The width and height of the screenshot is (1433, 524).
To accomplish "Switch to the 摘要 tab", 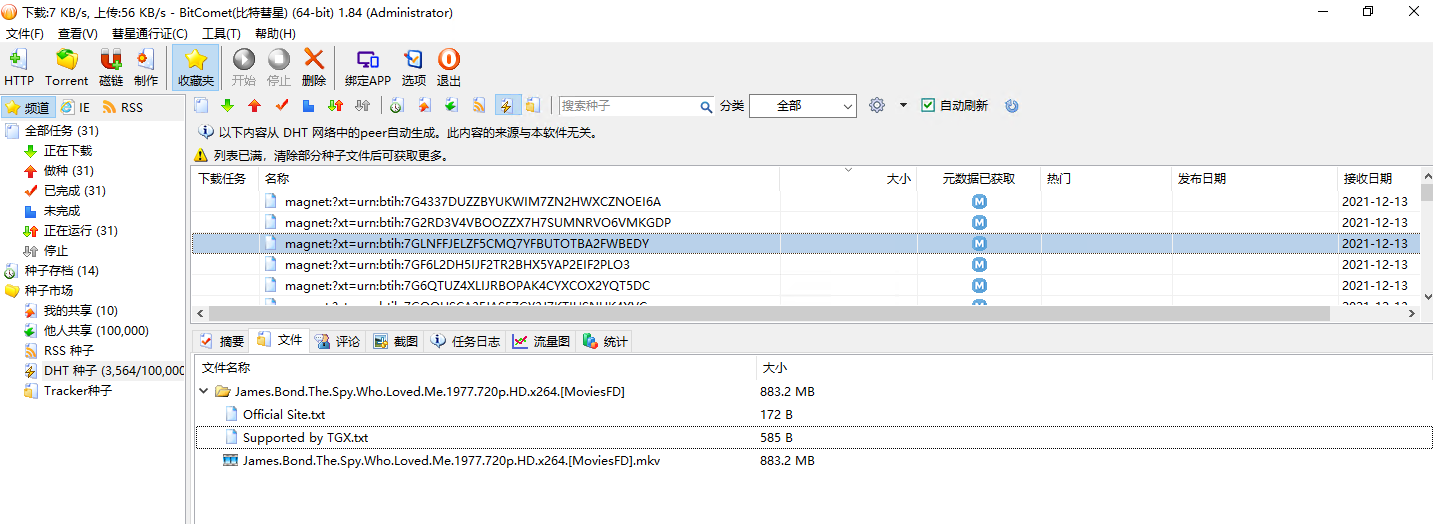I will (x=221, y=341).
